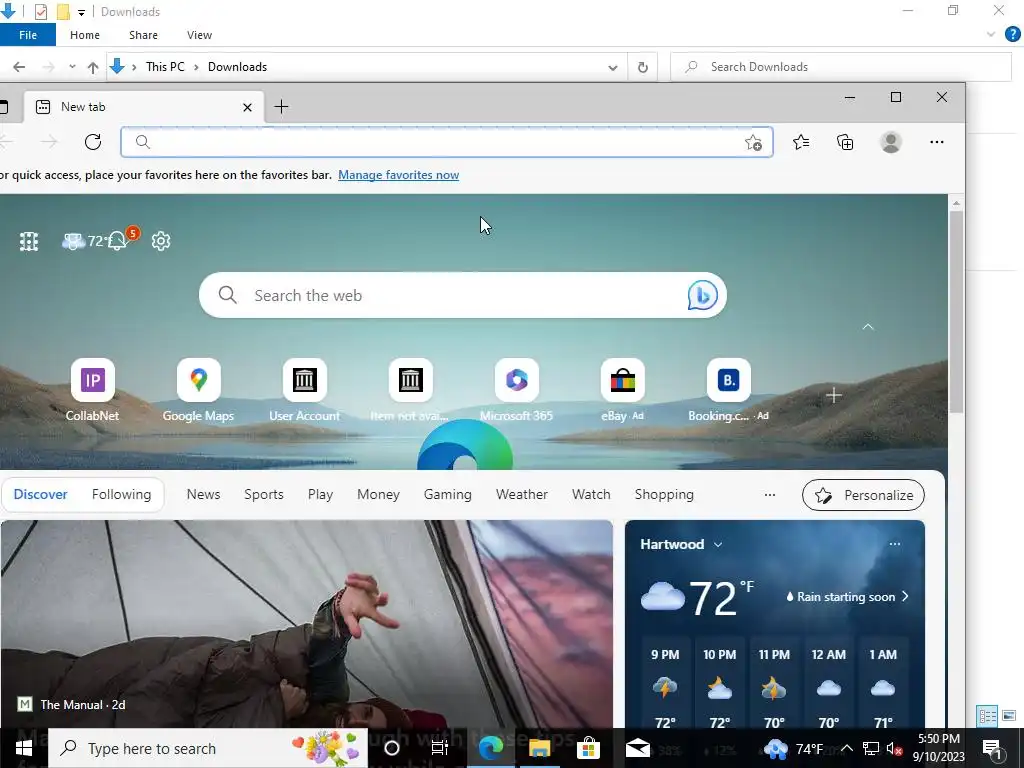1024x768 pixels.
Task: Refresh the Downloads folder in Explorer
Action: 643,67
